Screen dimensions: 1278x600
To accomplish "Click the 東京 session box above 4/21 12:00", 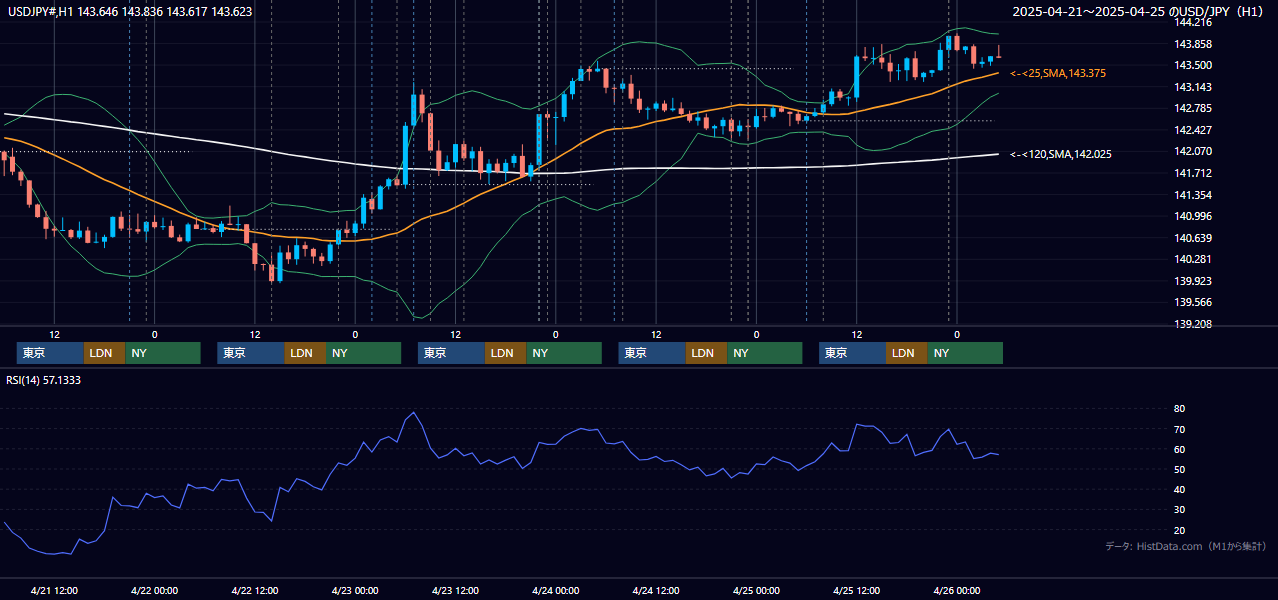I will [50, 353].
